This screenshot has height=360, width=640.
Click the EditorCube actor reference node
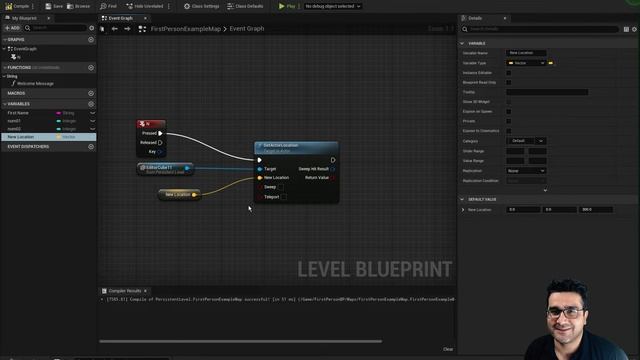click(165, 169)
